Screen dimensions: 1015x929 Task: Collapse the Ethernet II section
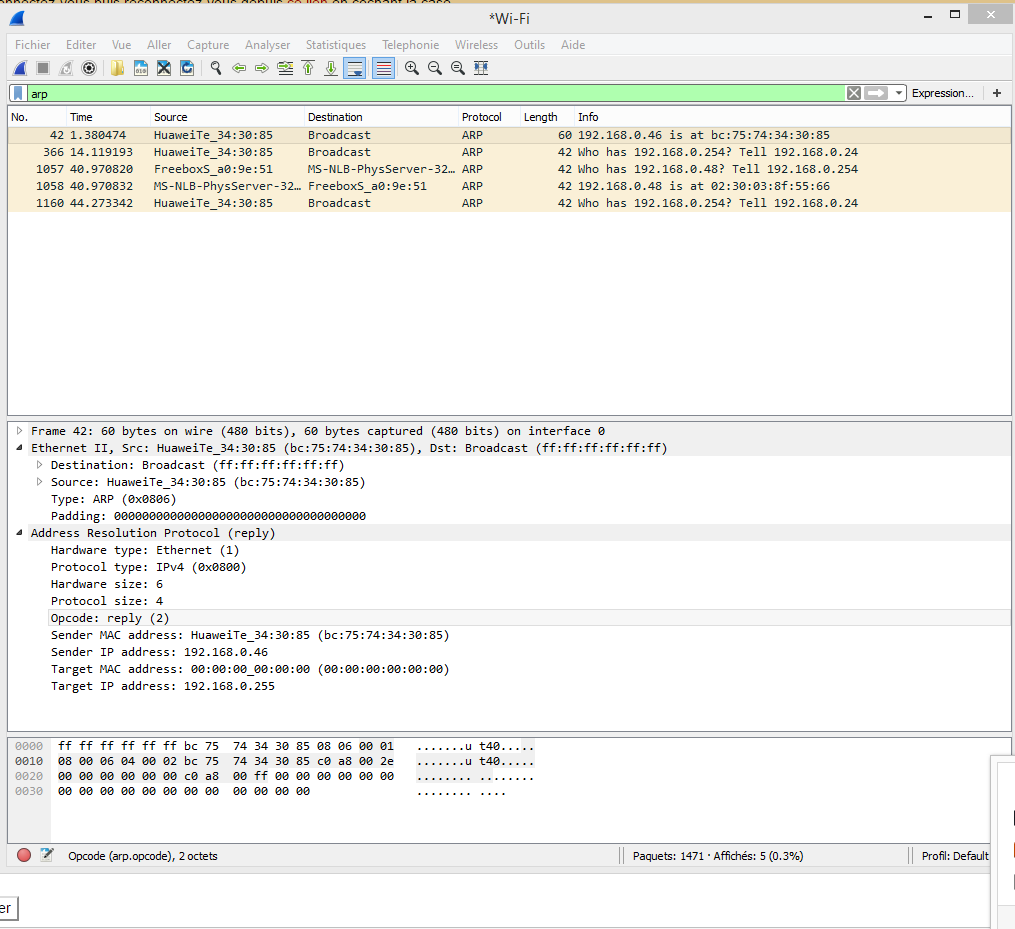pyautogui.click(x=19, y=447)
